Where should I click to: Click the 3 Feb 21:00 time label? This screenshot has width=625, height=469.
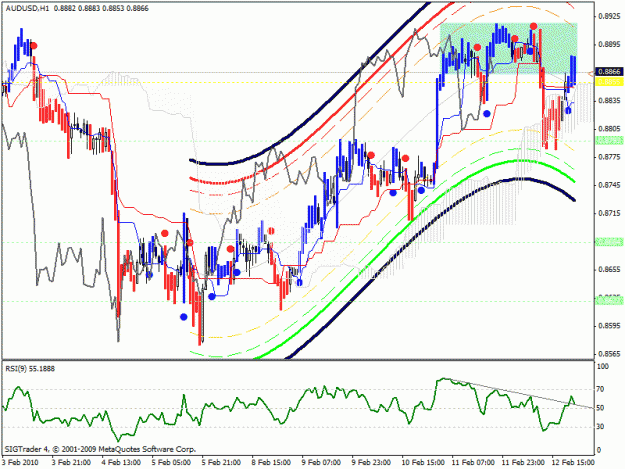click(x=71, y=462)
